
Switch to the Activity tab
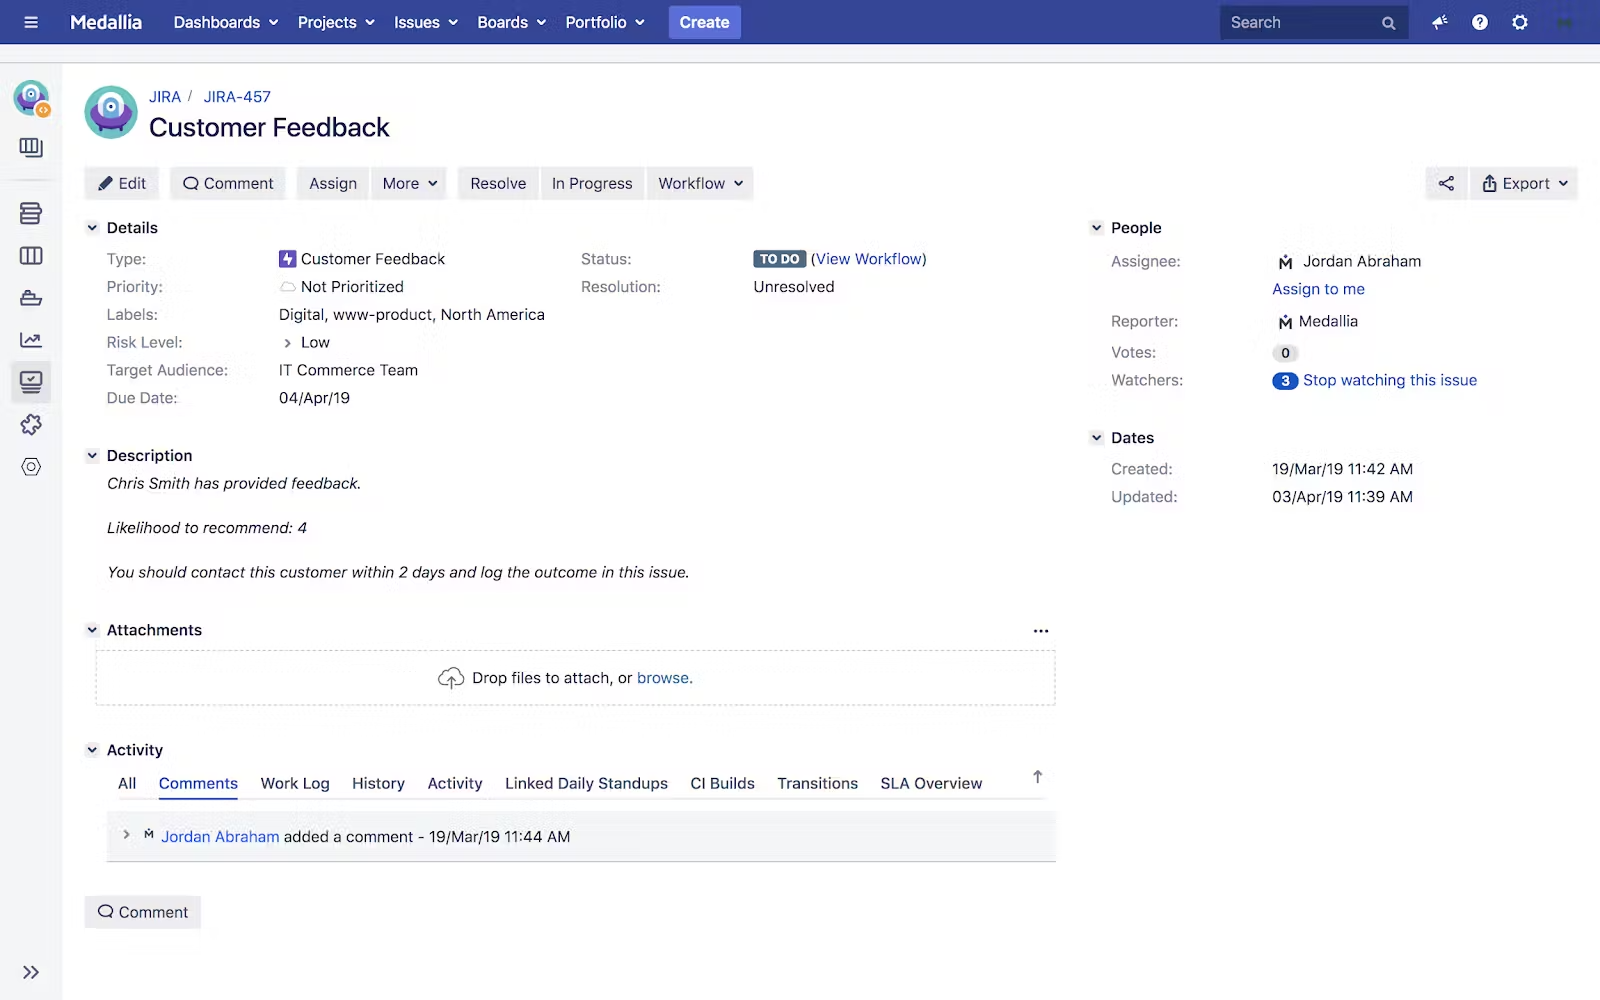(x=455, y=783)
